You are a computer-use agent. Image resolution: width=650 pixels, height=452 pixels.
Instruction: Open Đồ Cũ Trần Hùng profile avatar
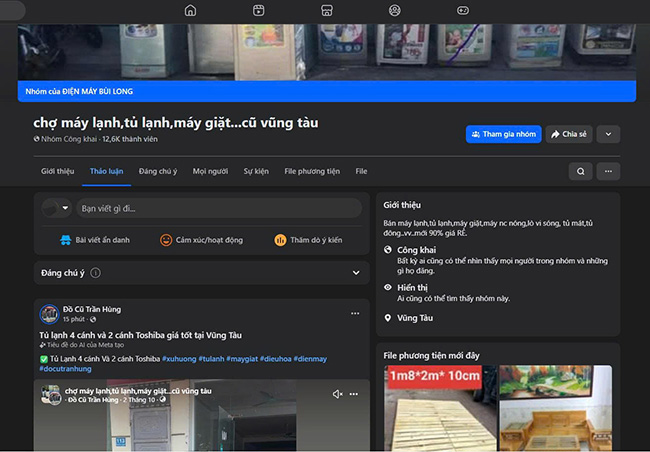[49, 314]
